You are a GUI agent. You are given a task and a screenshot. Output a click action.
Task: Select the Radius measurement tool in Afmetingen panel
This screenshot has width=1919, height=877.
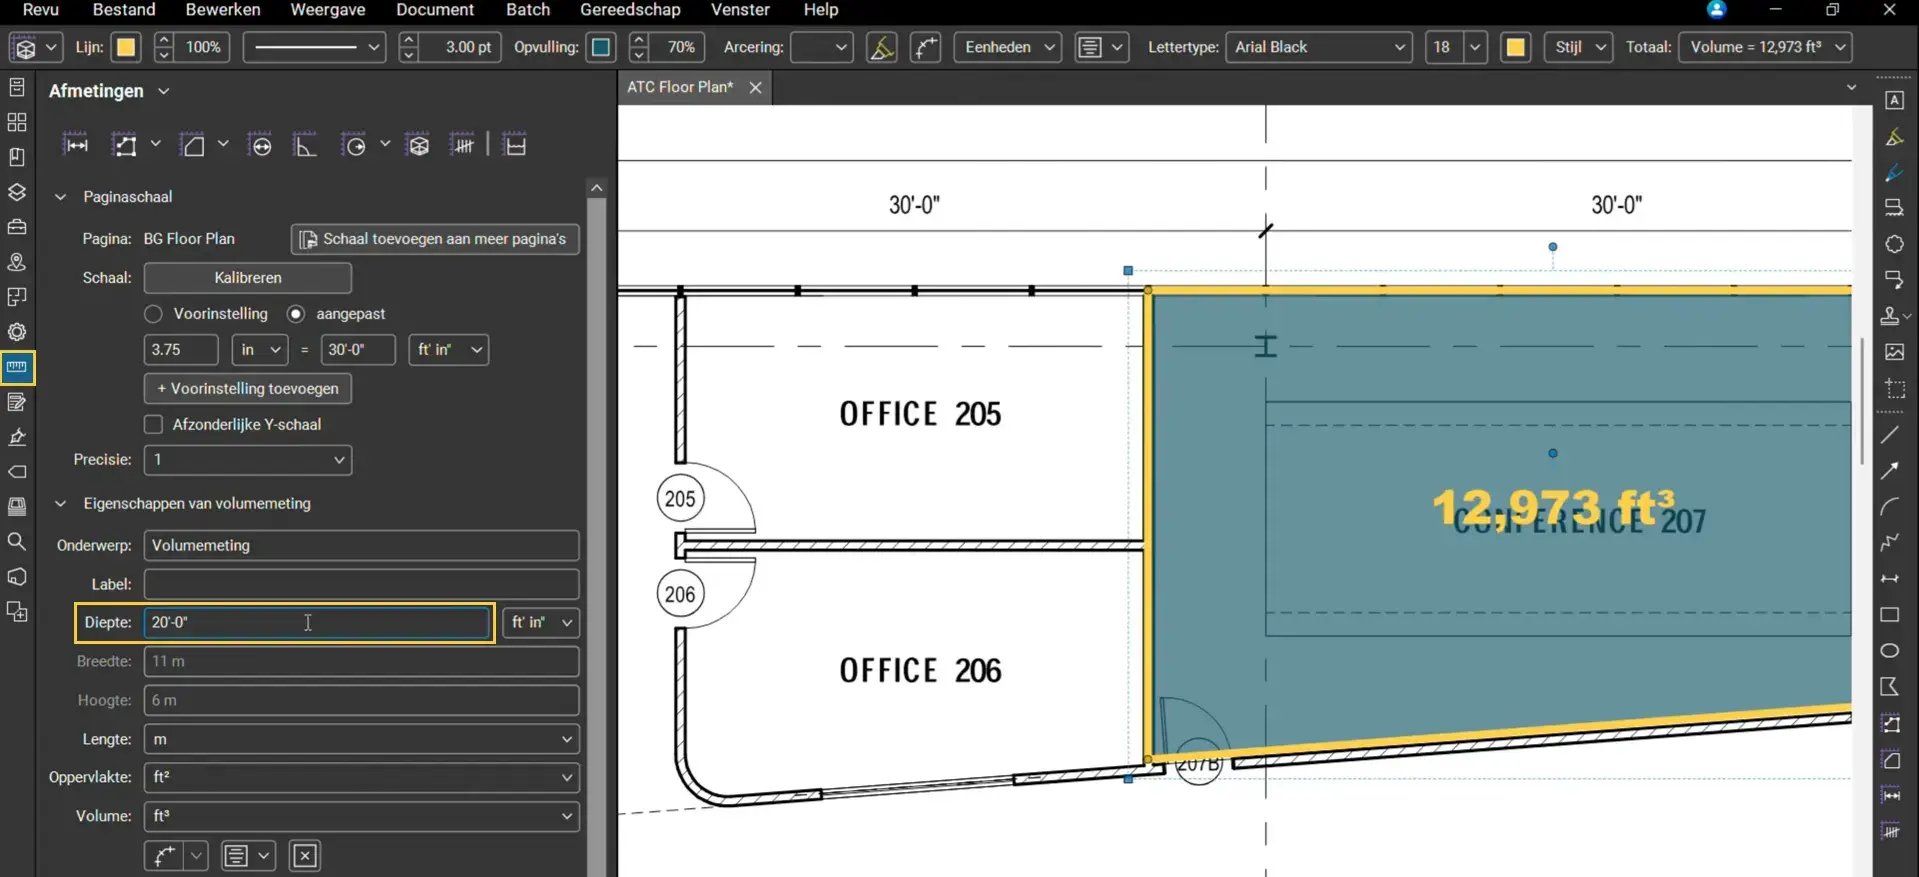click(x=354, y=145)
